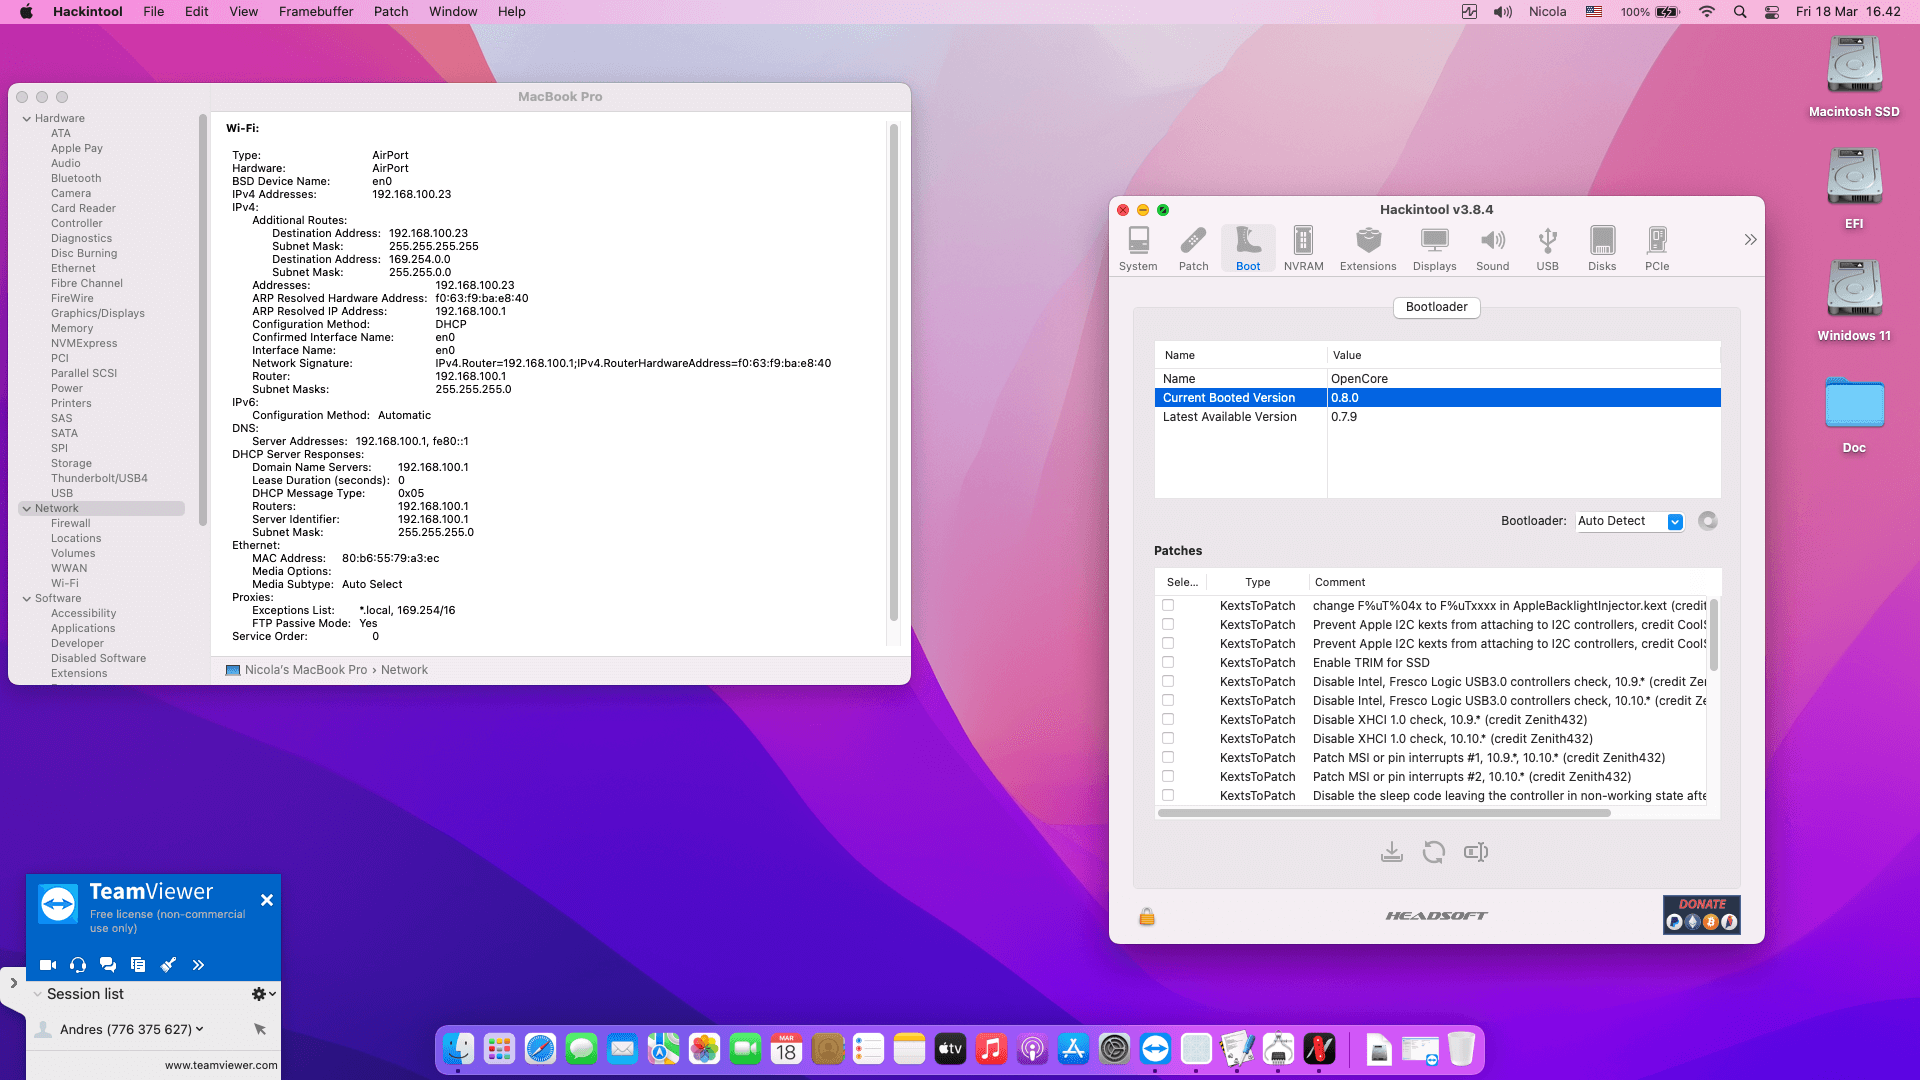
Task: Check the Enable TRIM for SSD patch
Action: coord(1167,663)
